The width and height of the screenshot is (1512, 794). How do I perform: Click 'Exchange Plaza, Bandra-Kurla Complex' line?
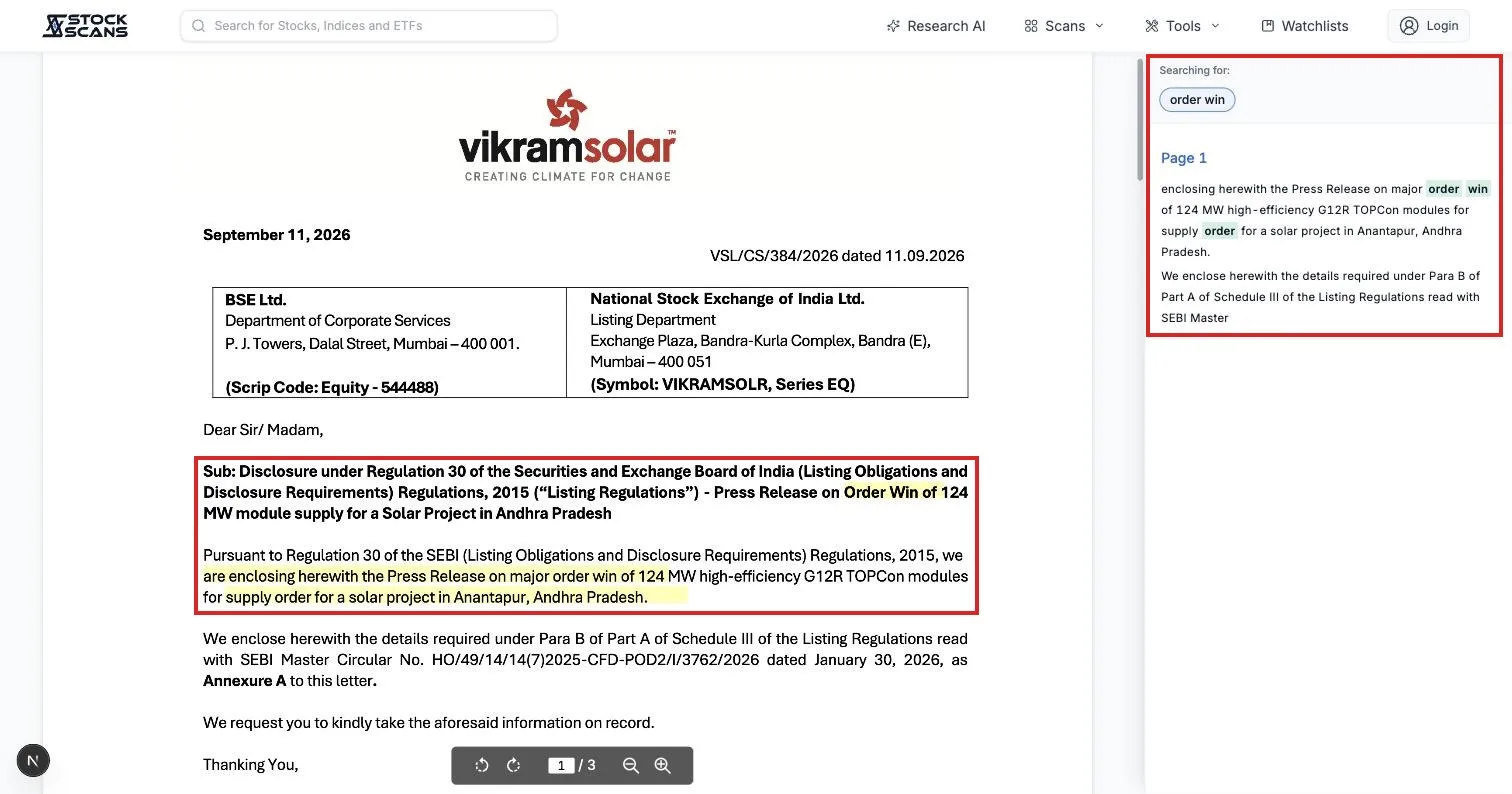point(760,341)
